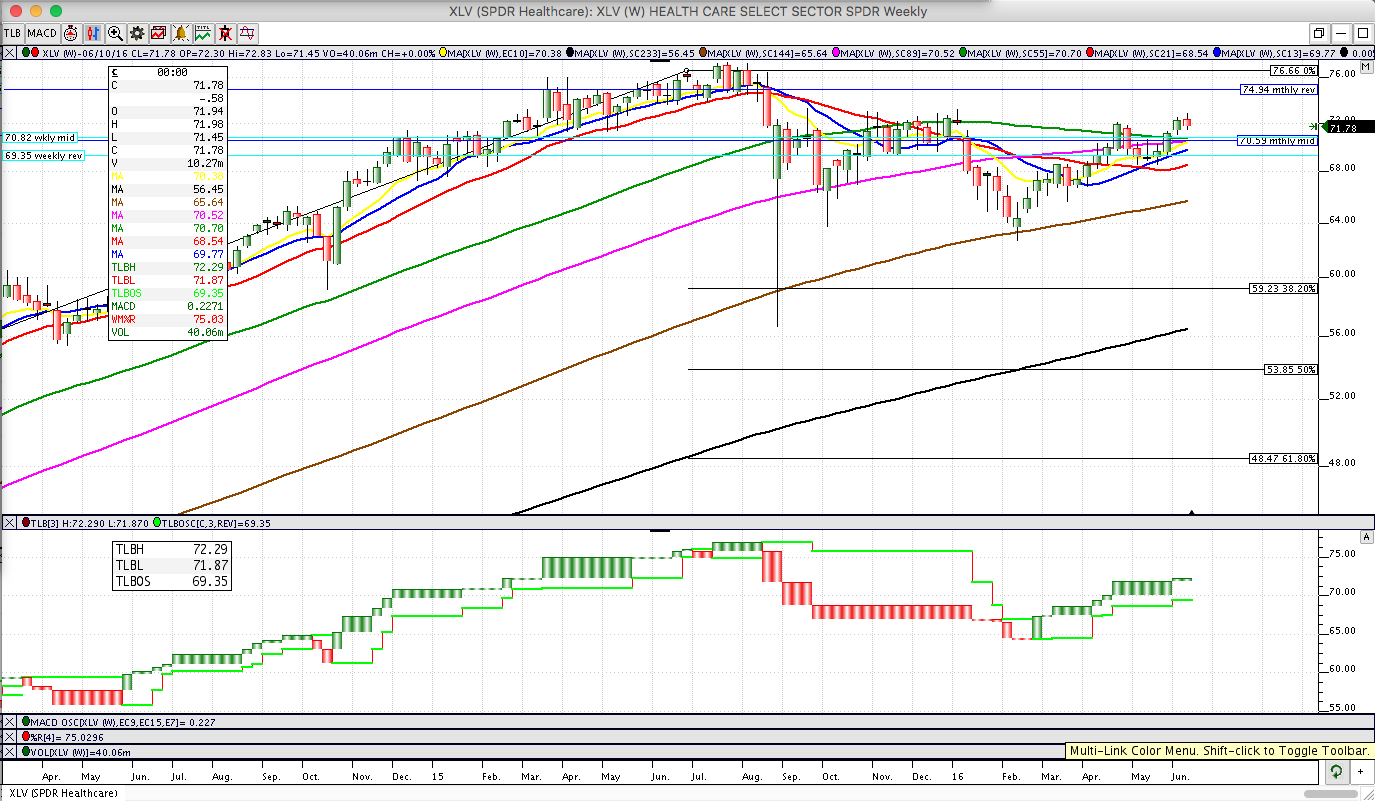
Task: Click the A autoscale button on TLB pane
Action: pos(1365,537)
